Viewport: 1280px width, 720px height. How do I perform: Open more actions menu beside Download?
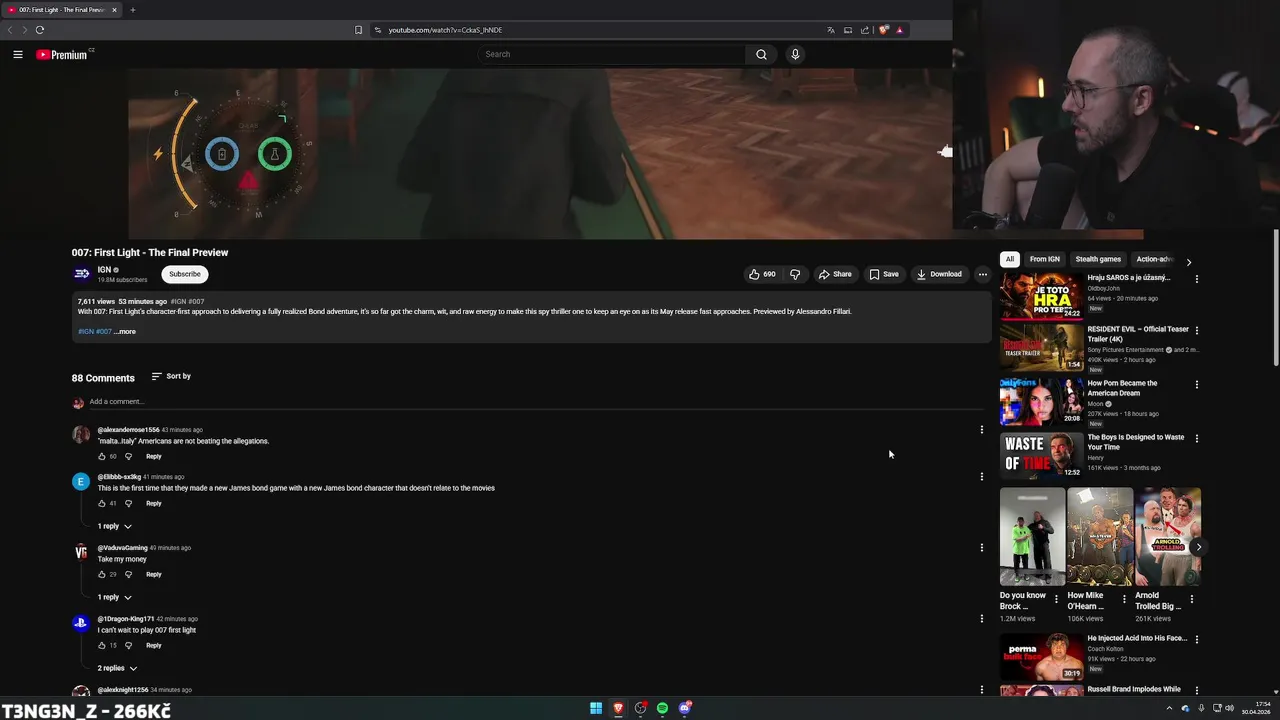click(982, 274)
